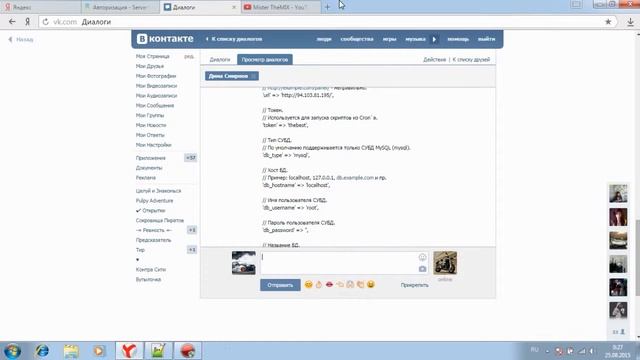
Task: Bookmark the page with the star icon
Action: [608, 22]
